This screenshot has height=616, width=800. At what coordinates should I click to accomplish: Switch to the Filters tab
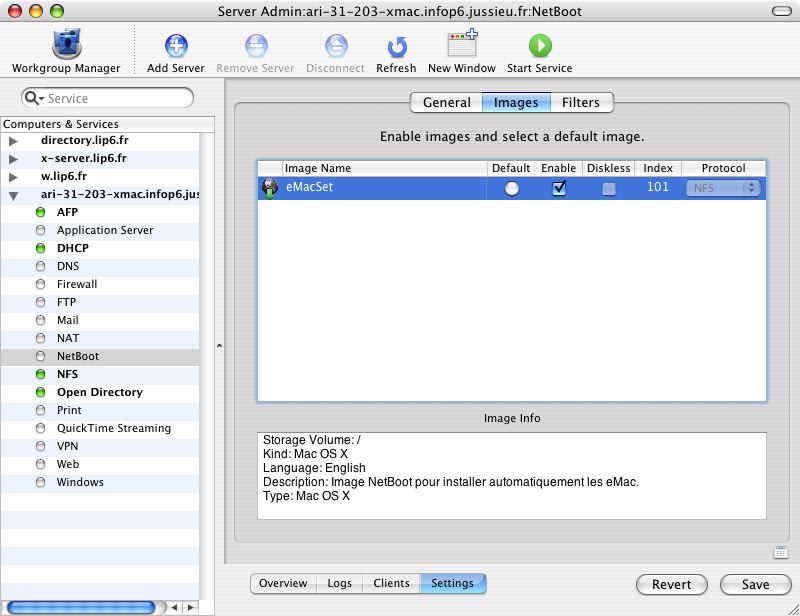[580, 102]
